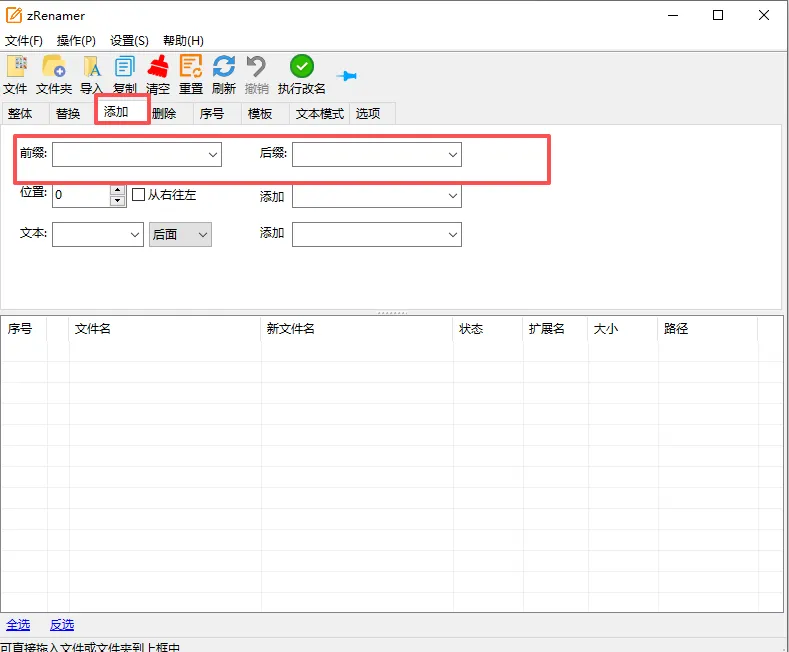
Task: Open the 文本 combo box arrow
Action: tap(134, 234)
